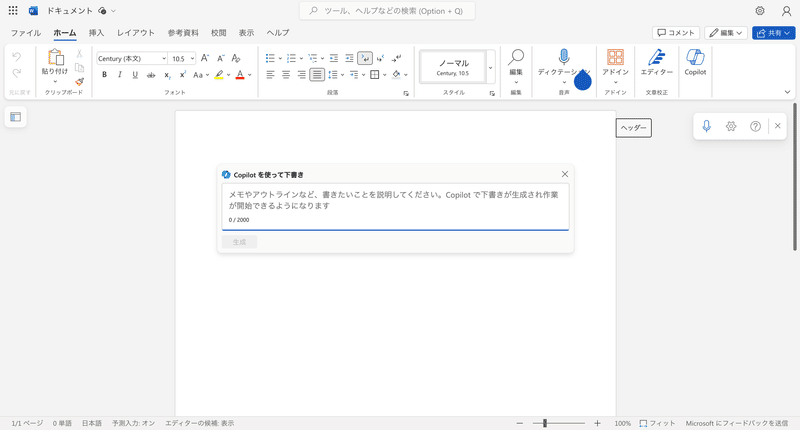This screenshot has width=800, height=430.
Task: Expand the Add-ins アドイン dropdown
Action: [615, 82]
